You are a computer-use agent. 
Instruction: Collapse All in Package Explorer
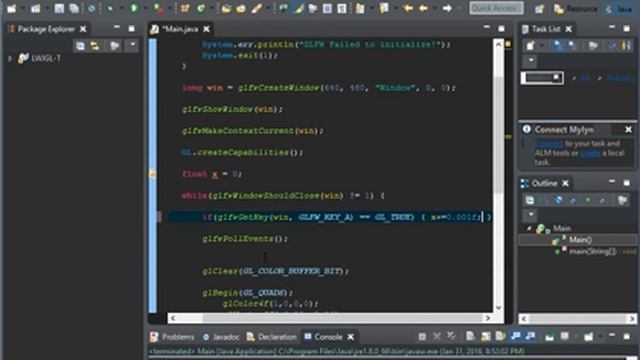[80, 46]
